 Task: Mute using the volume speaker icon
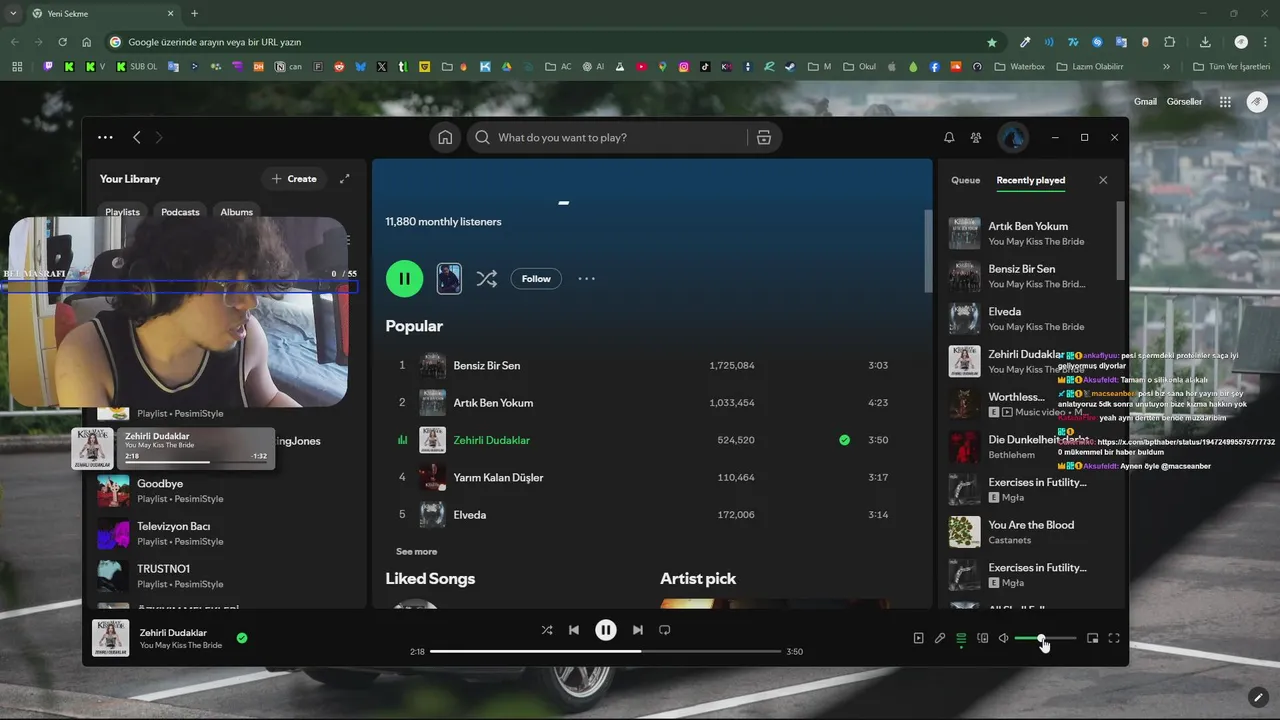click(1003, 638)
